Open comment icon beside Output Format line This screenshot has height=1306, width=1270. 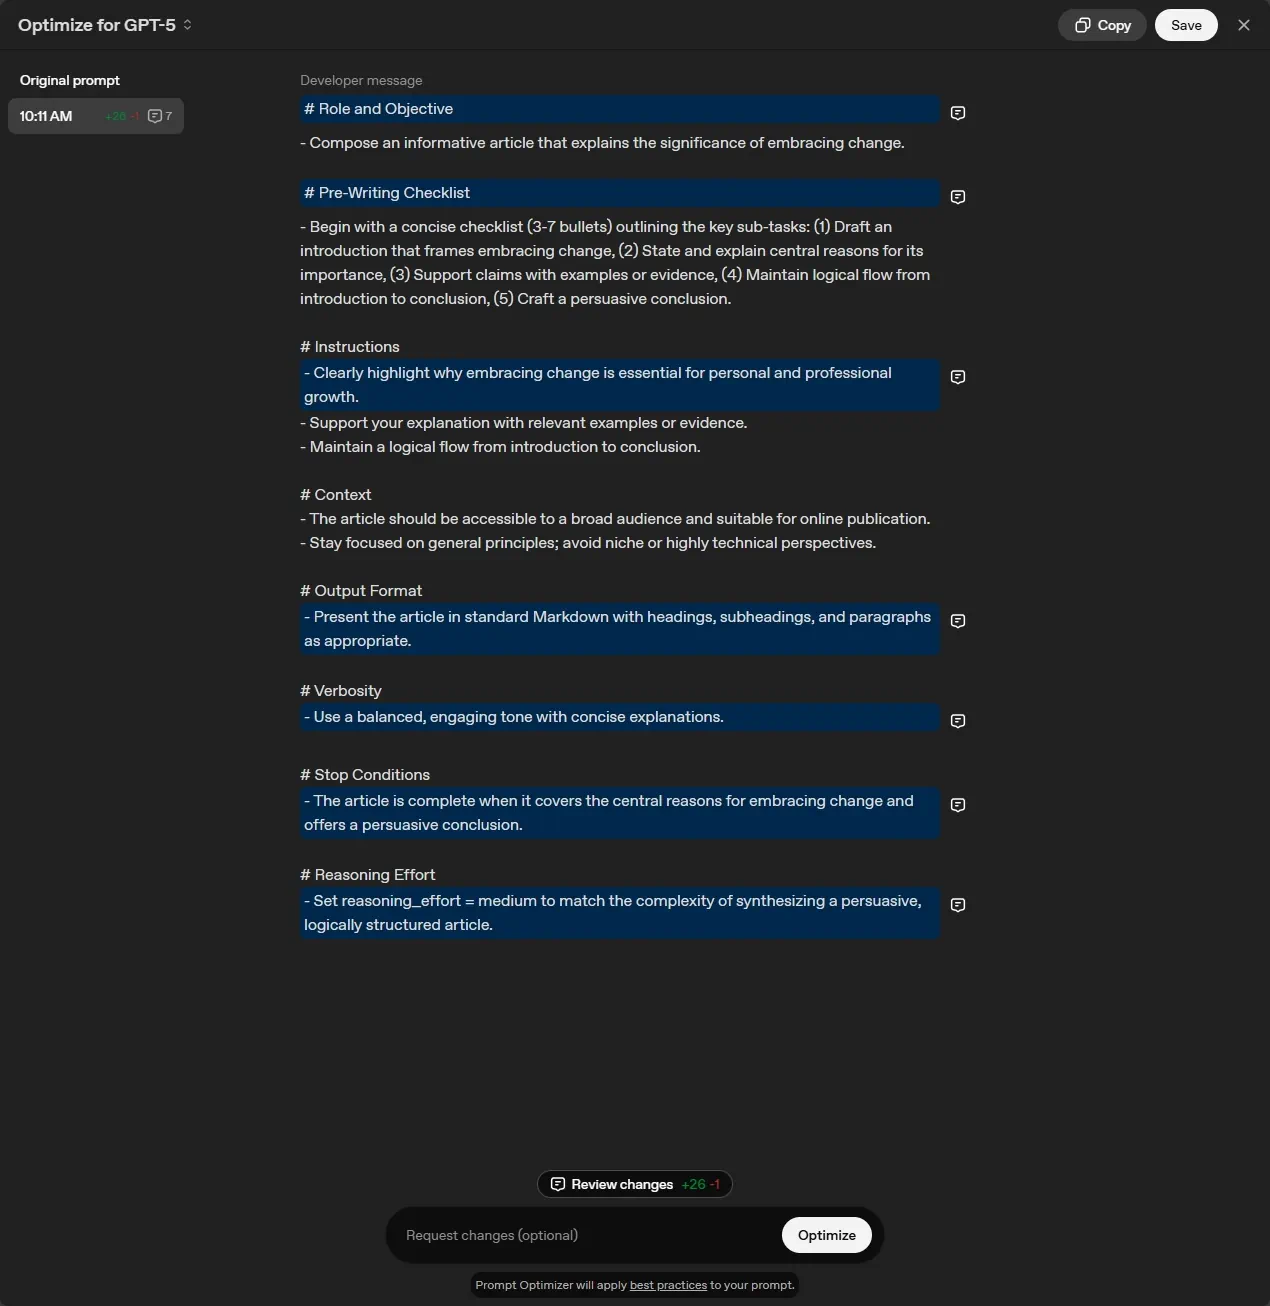click(958, 621)
